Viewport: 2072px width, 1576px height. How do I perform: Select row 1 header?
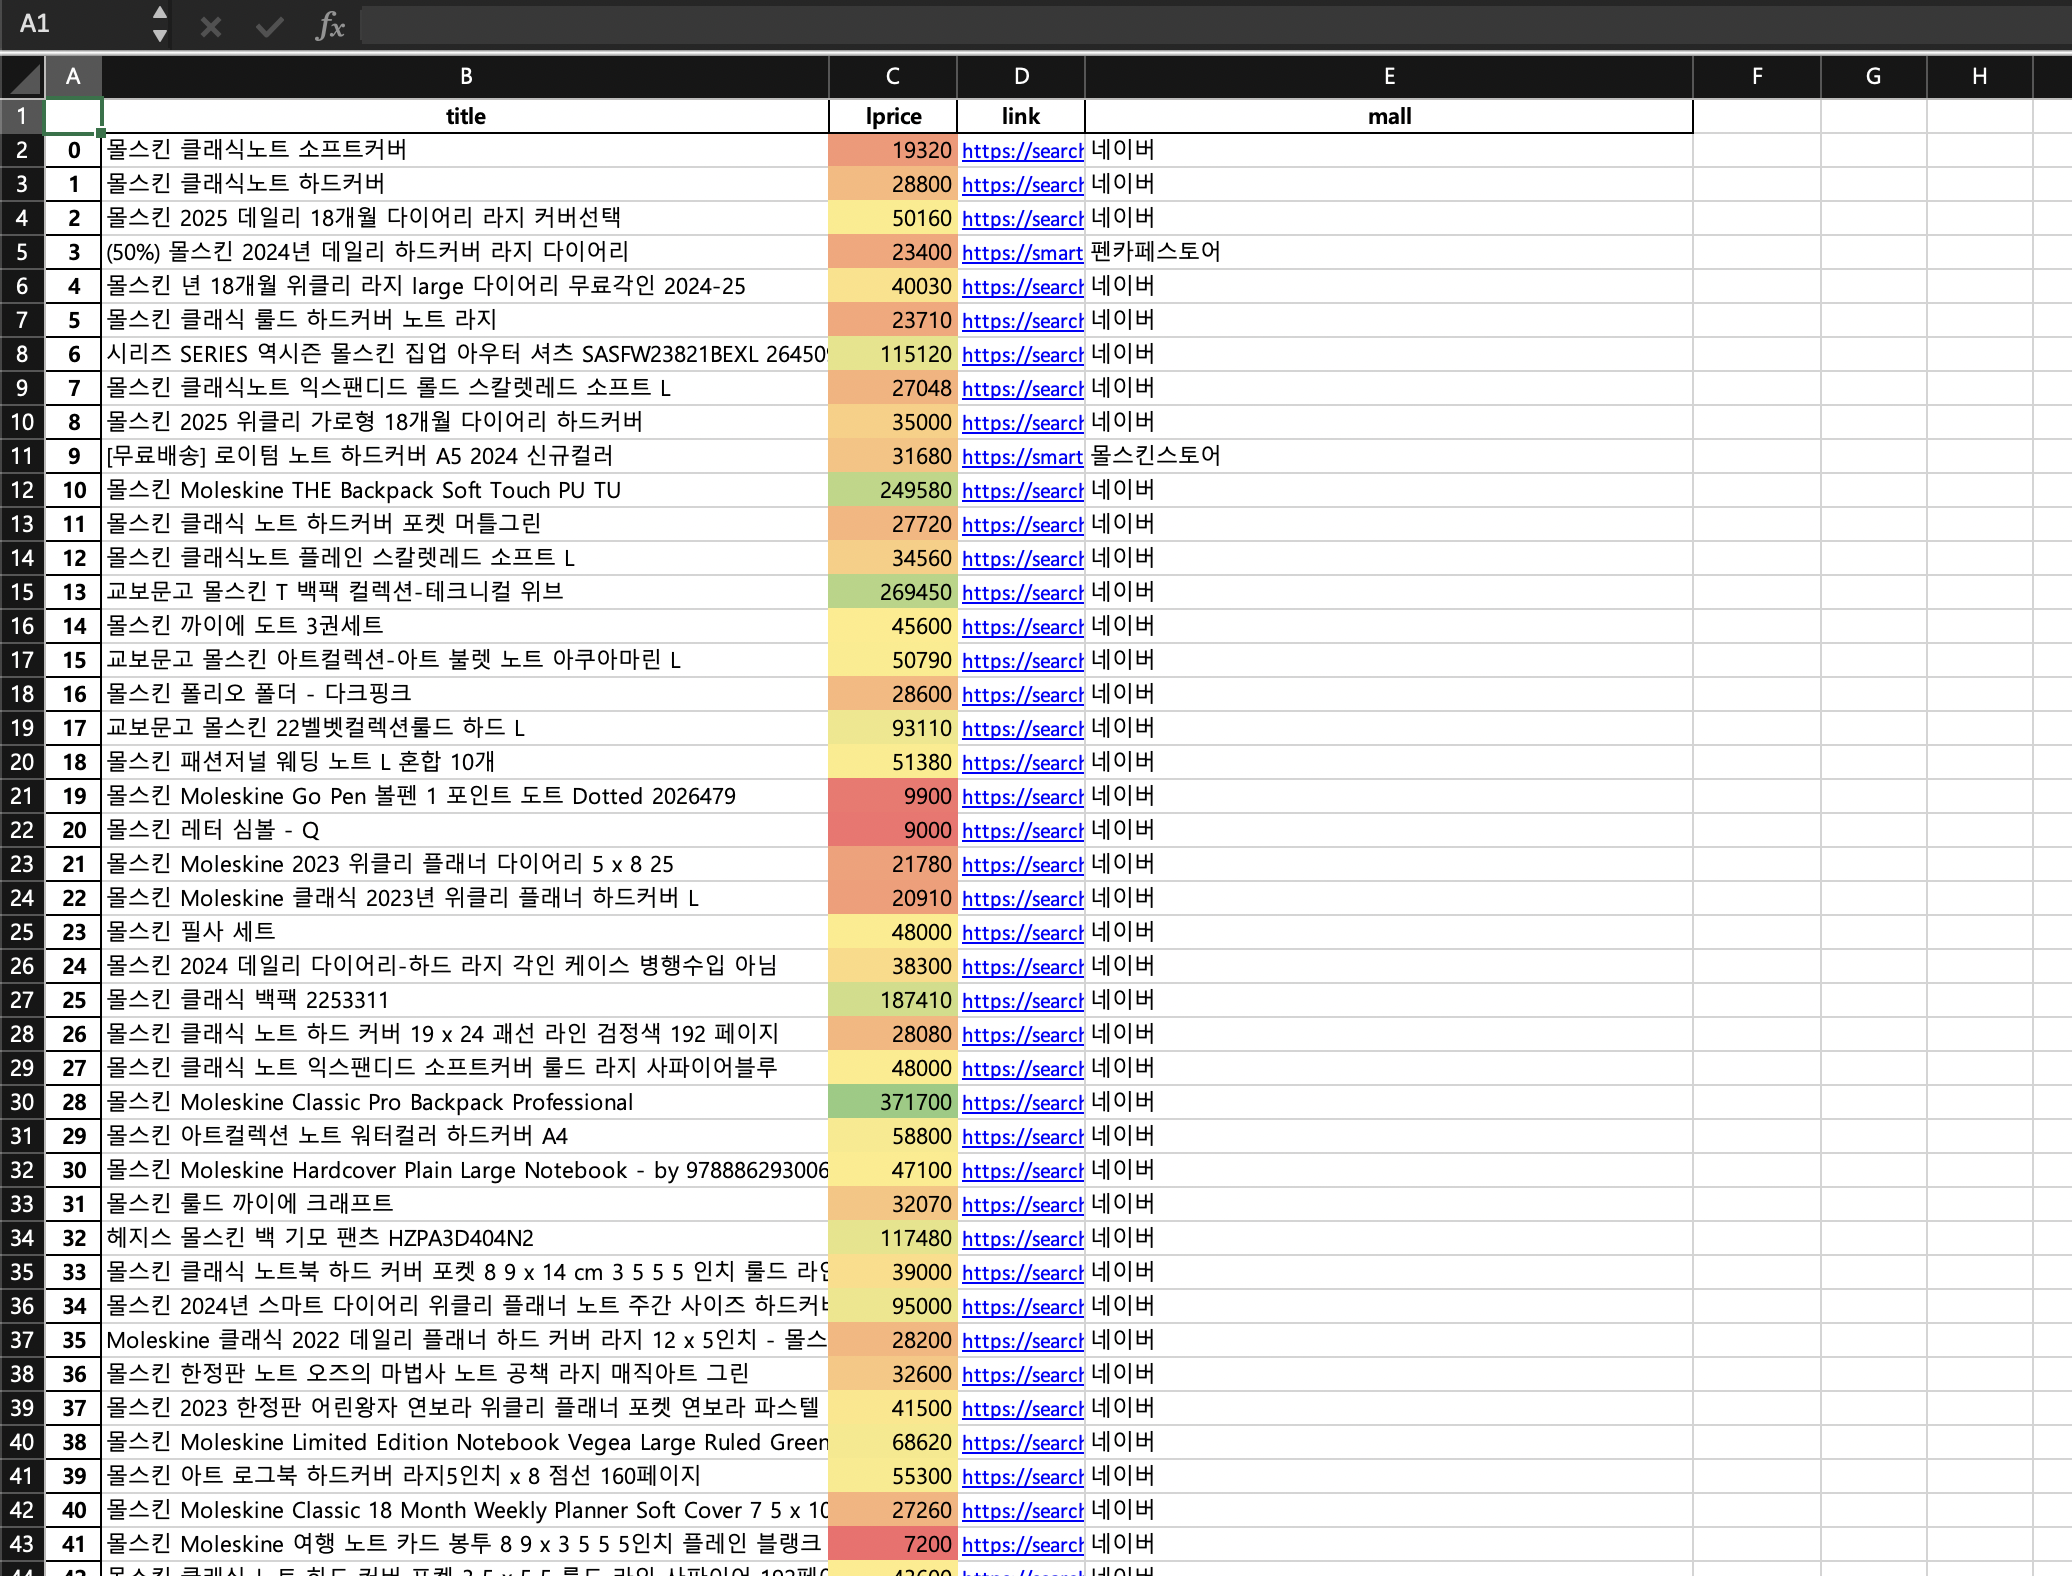[22, 116]
